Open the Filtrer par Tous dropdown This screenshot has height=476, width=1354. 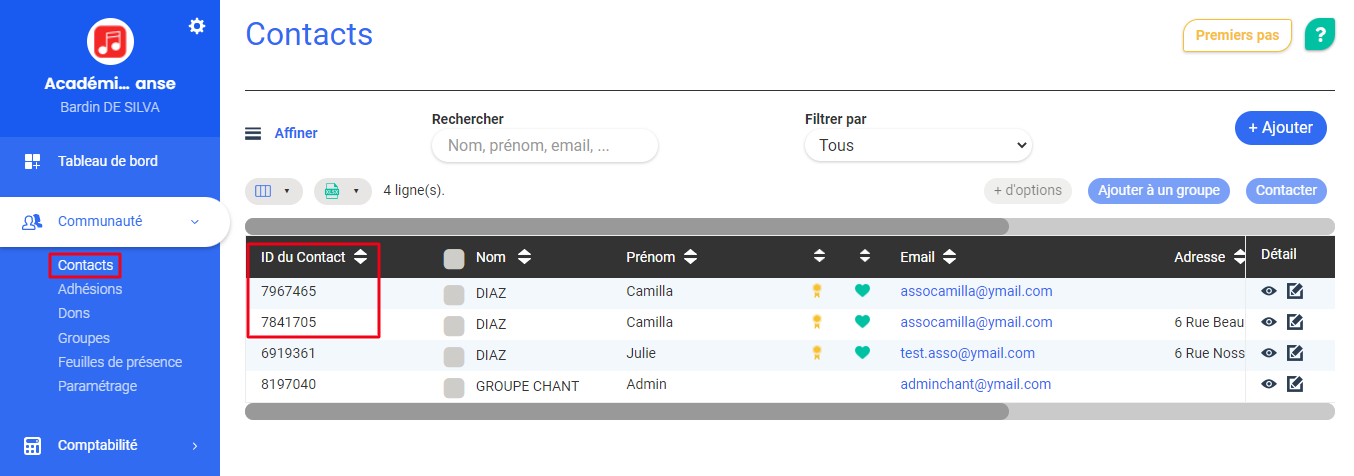coord(918,145)
